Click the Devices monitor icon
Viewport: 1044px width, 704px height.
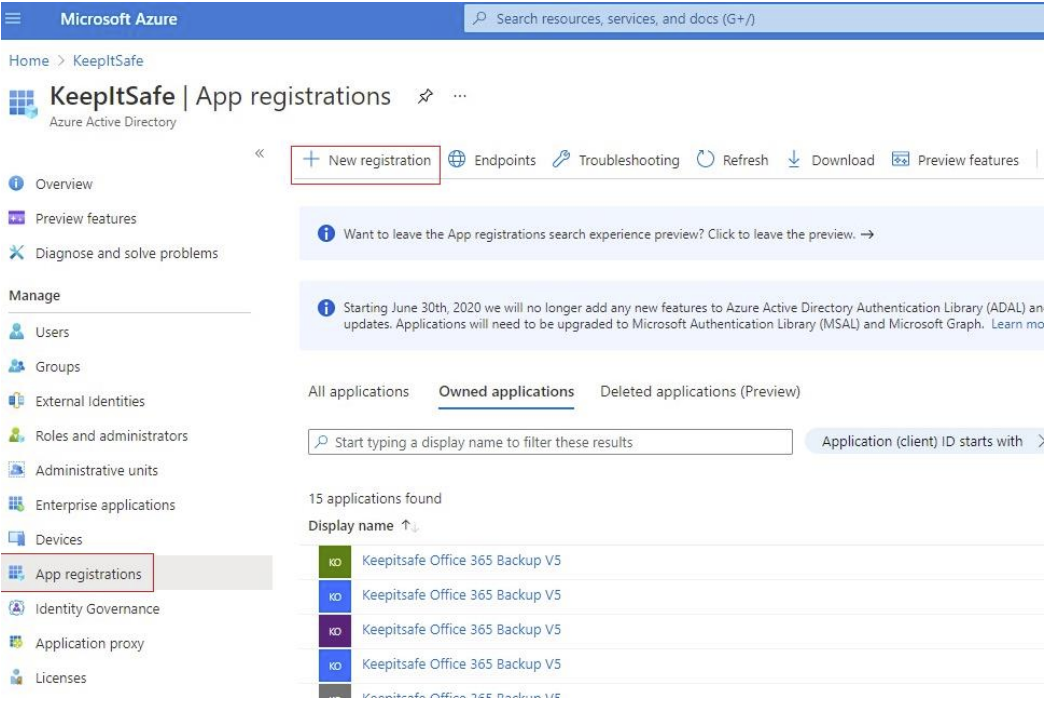click(17, 538)
